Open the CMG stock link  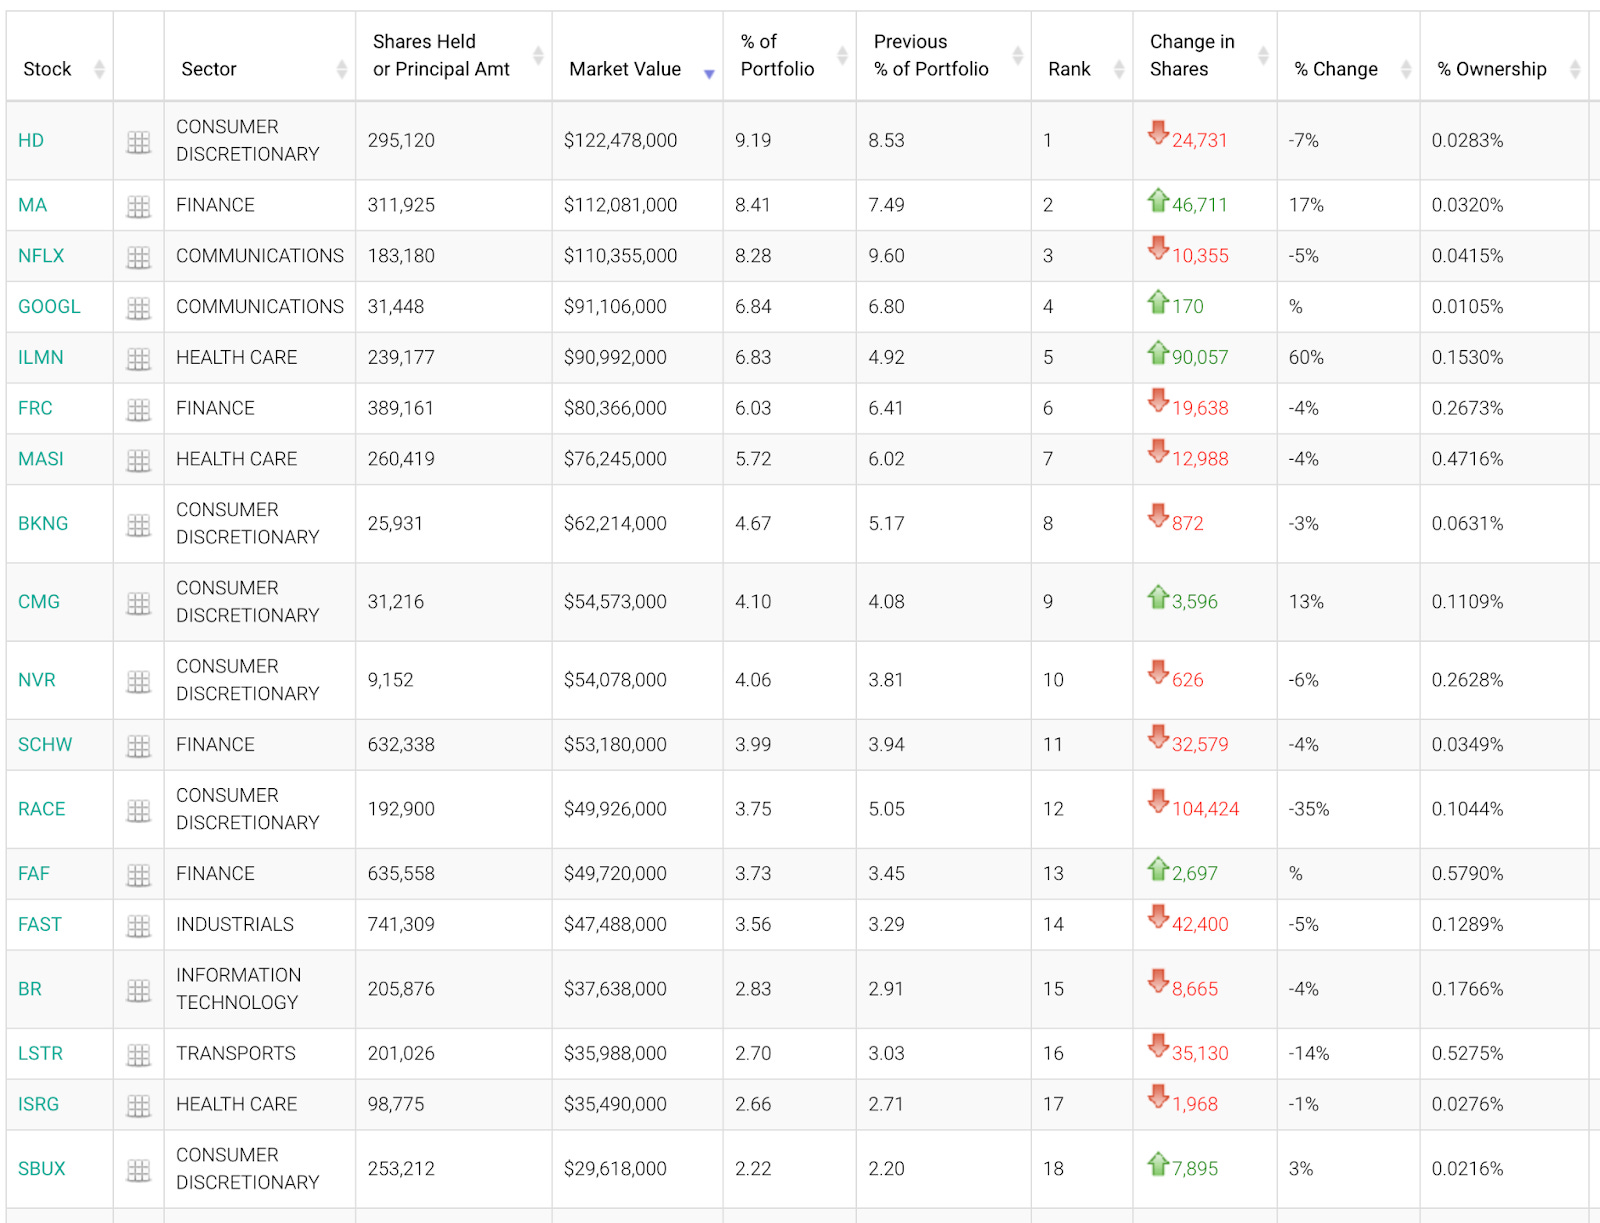[39, 602]
